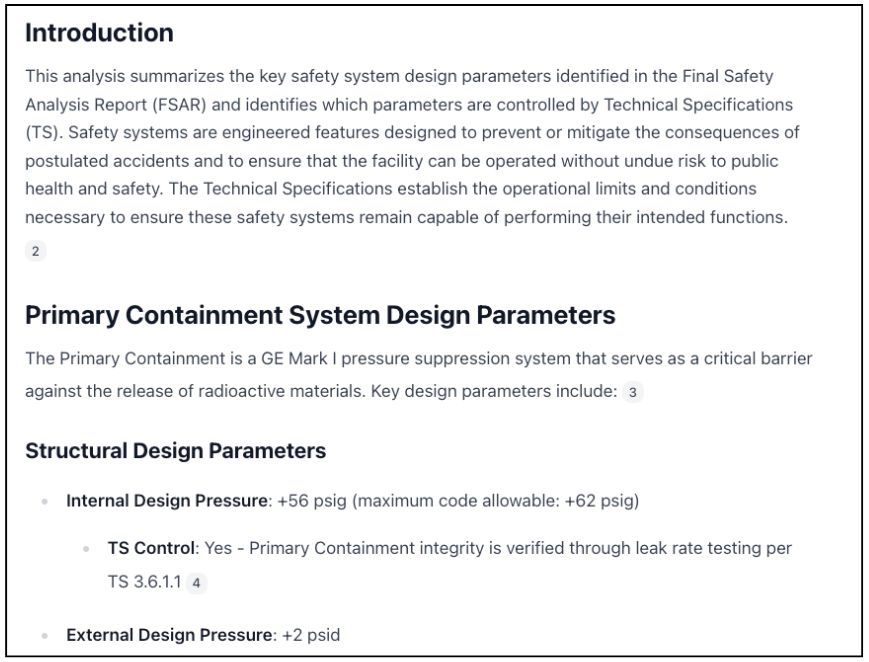Screen dimensions: 869x662
Task: Click "(maximum code allowable: +62 psig)" text
Action: pos(496,500)
